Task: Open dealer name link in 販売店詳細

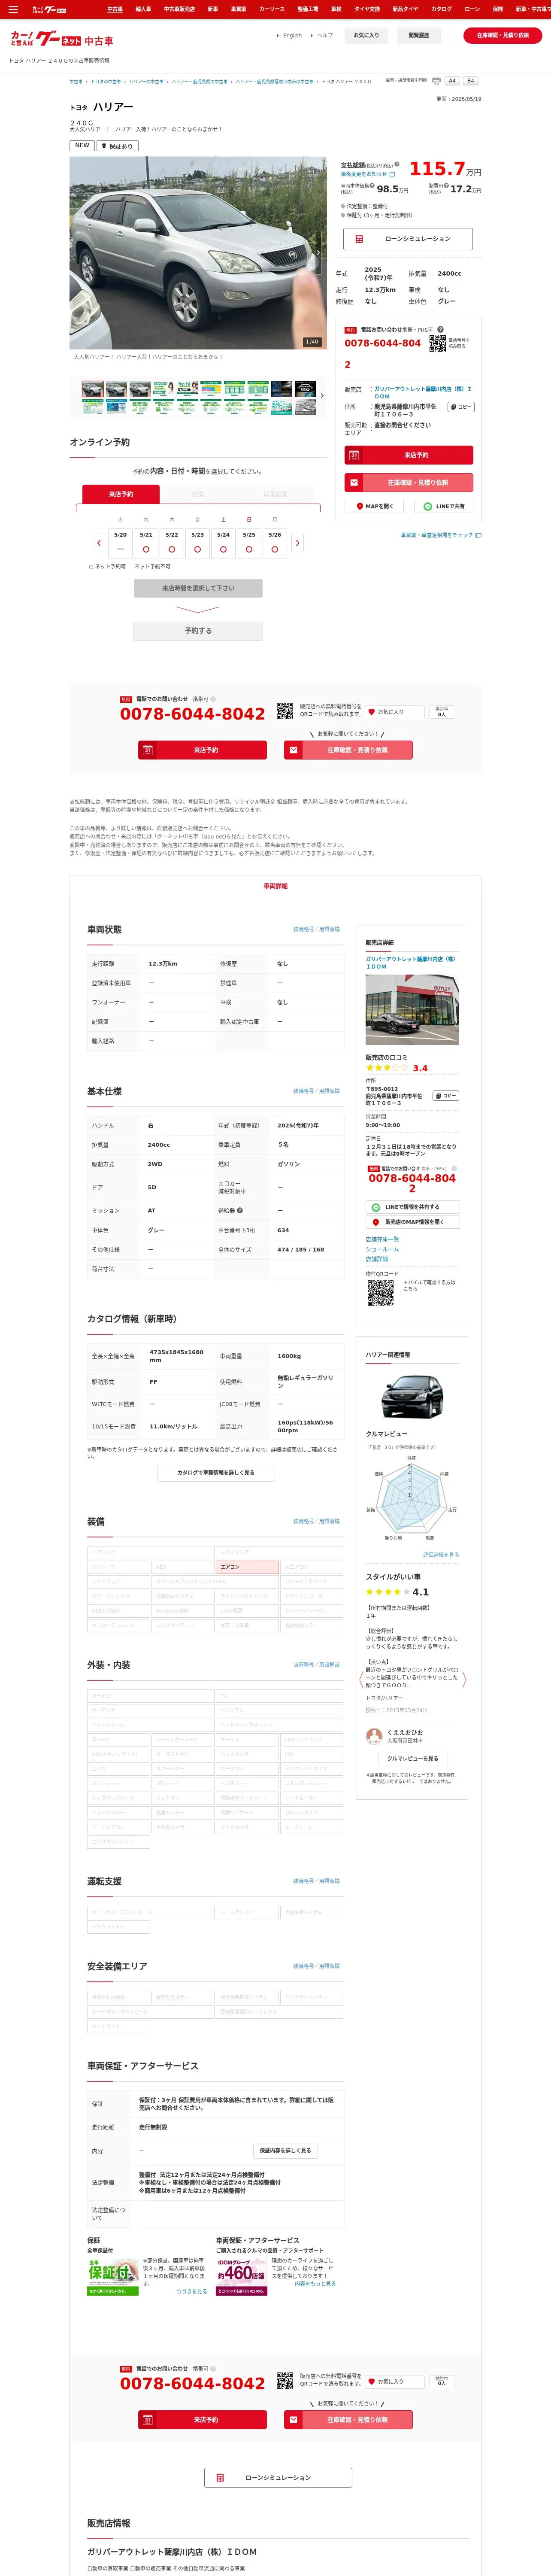Action: [410, 963]
